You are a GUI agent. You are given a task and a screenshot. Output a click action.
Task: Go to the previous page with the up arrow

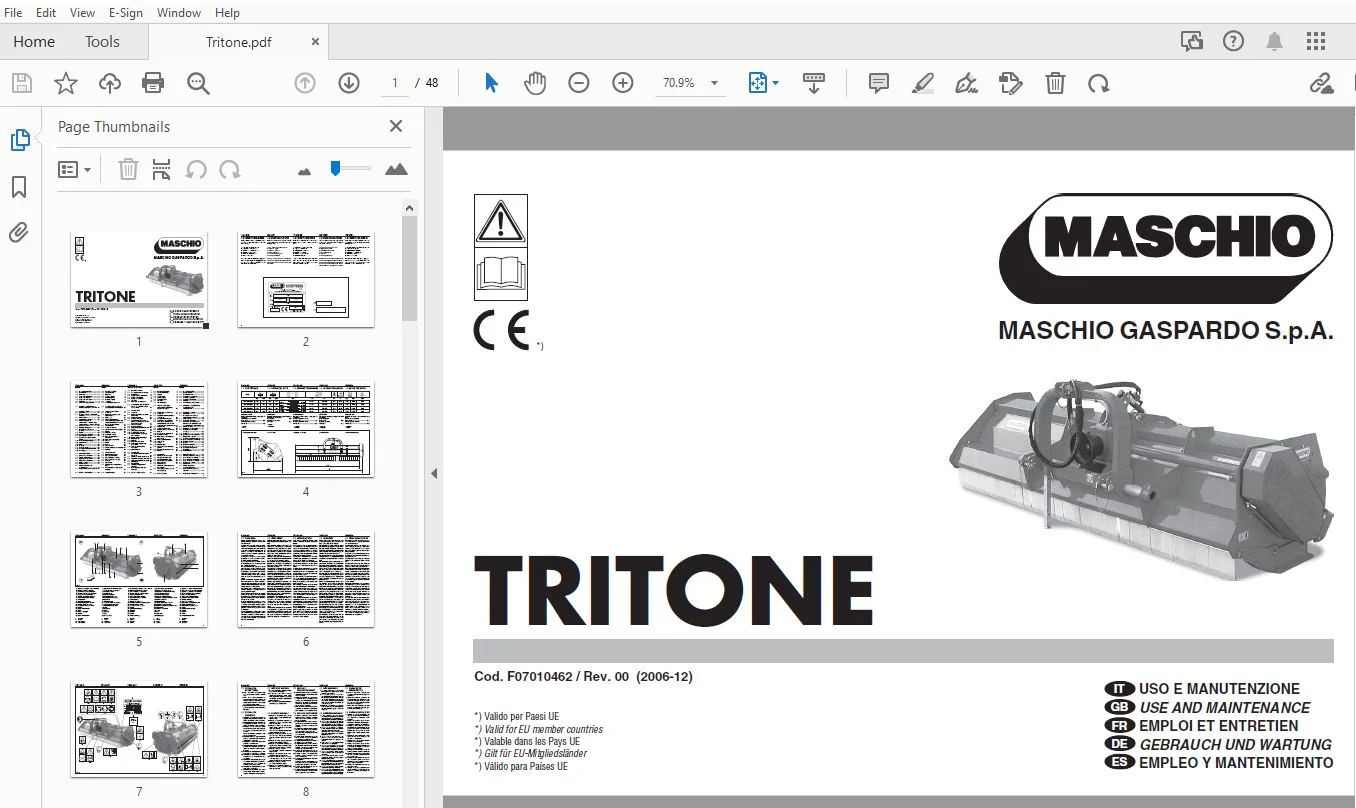coord(305,83)
